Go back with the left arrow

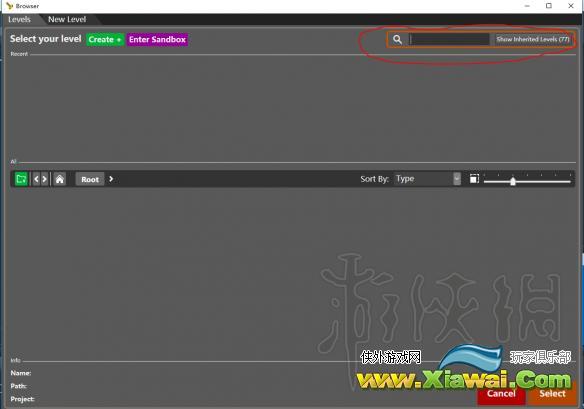36,179
